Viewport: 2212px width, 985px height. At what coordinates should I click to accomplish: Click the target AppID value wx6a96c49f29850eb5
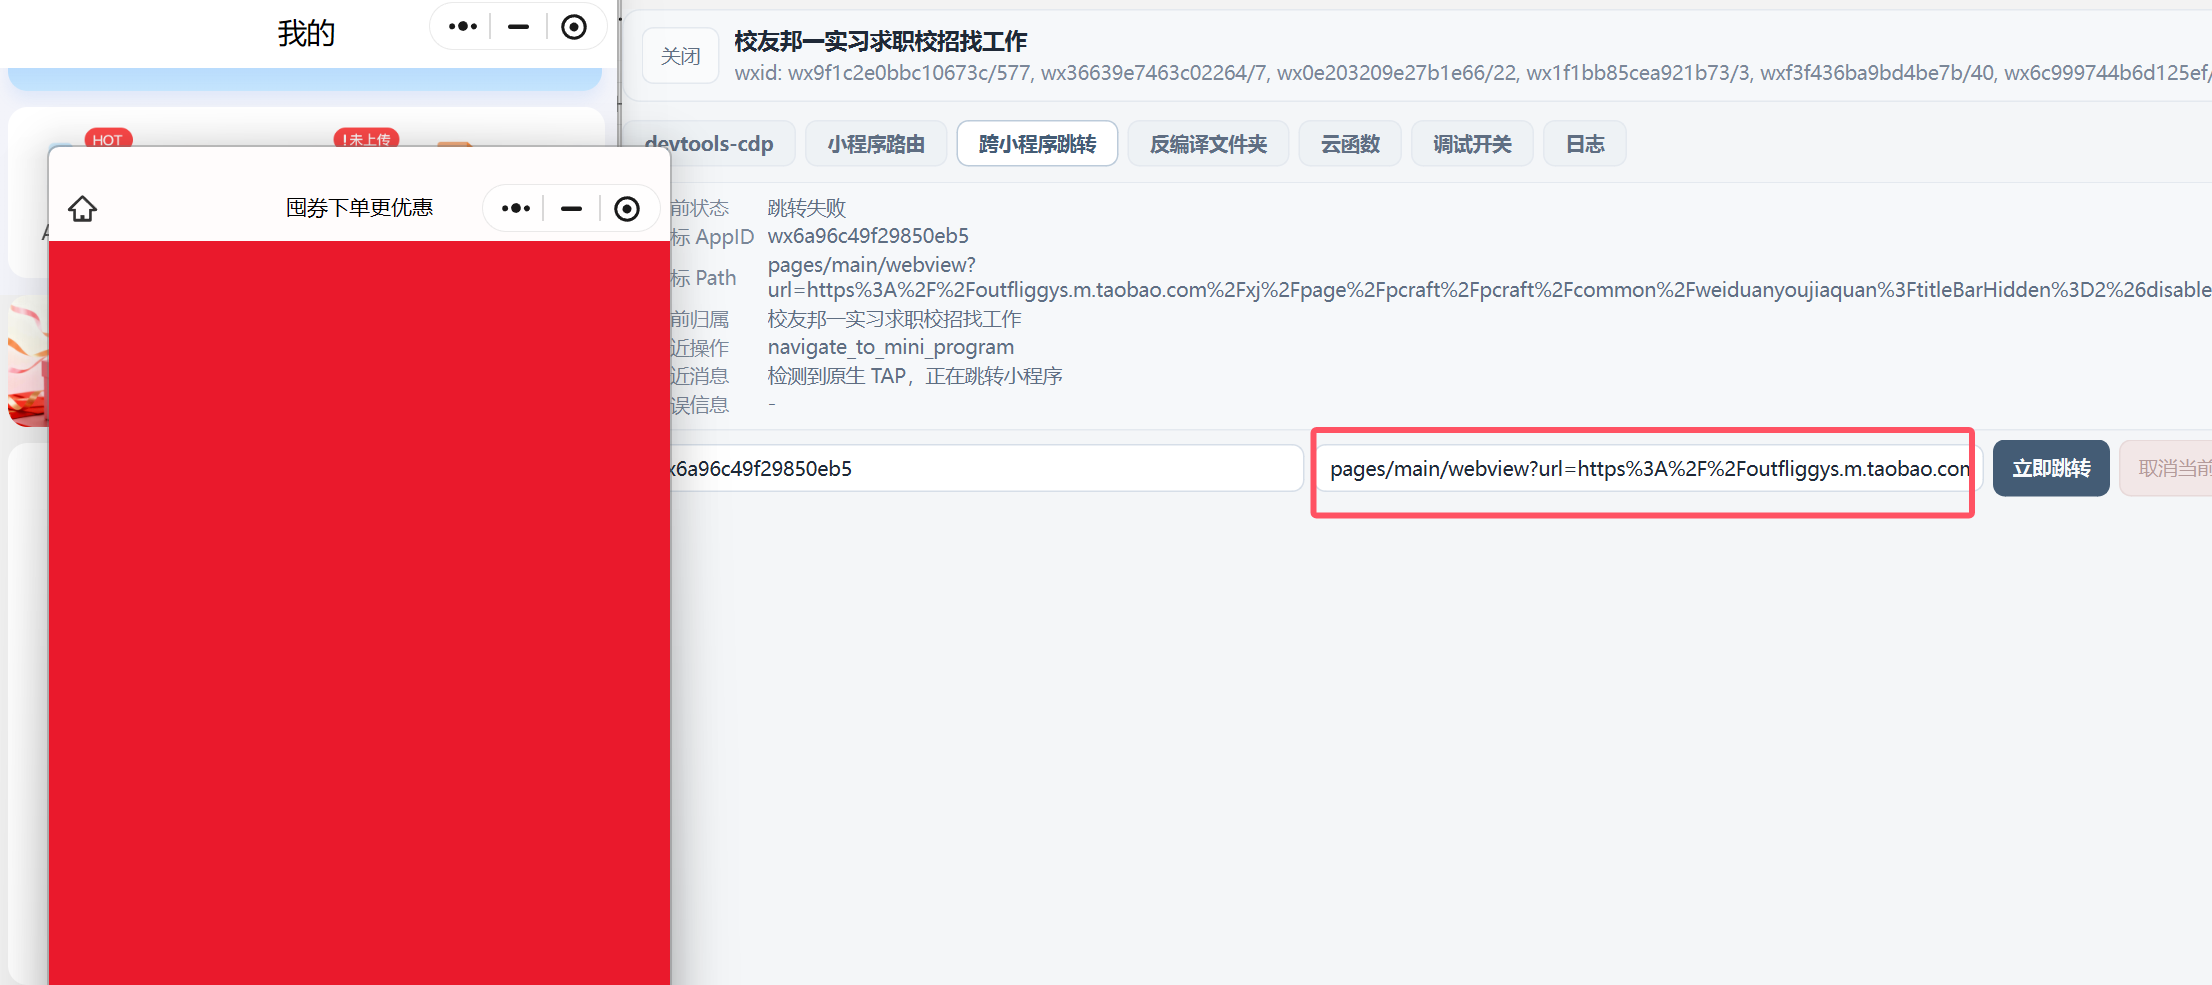tap(868, 236)
